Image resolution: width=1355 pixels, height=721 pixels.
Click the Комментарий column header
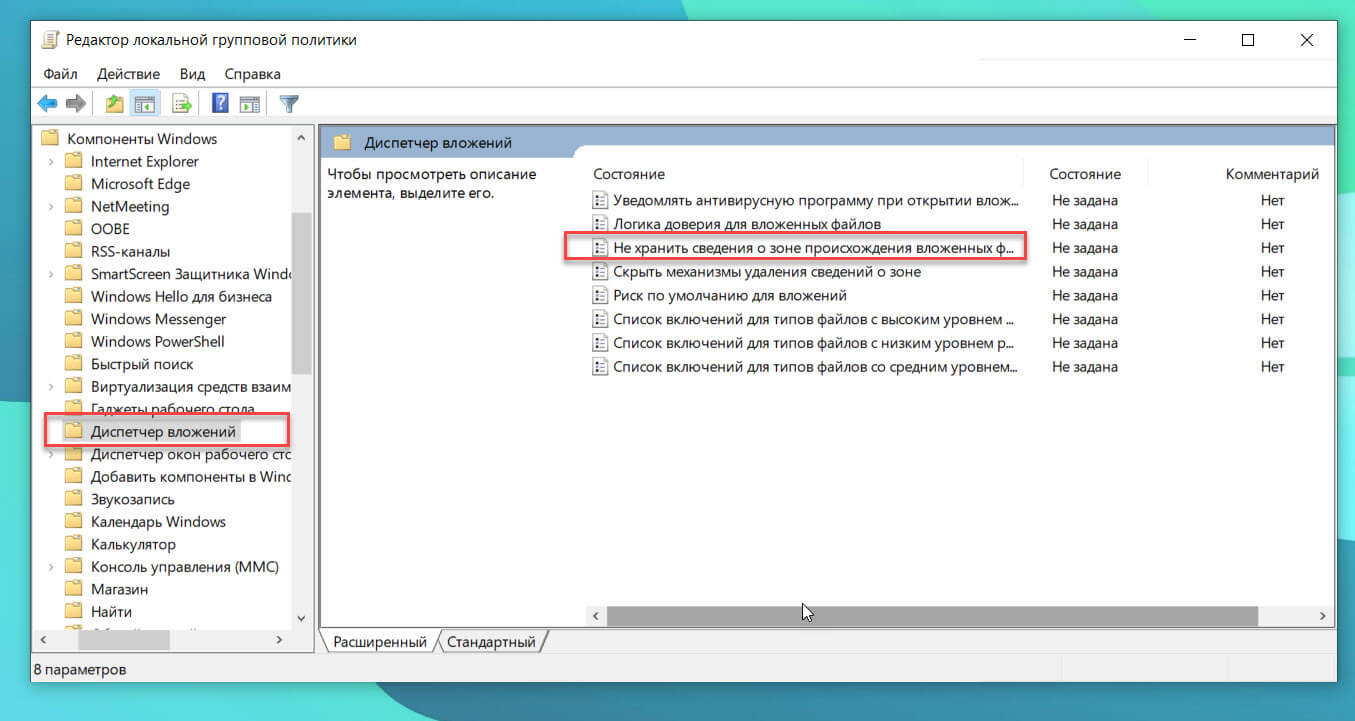point(1272,174)
